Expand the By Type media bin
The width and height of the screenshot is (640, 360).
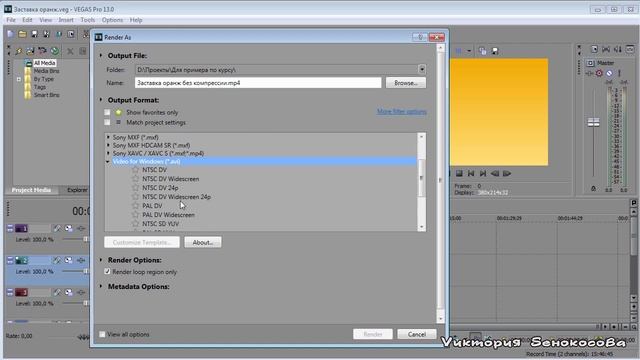tap(19, 79)
